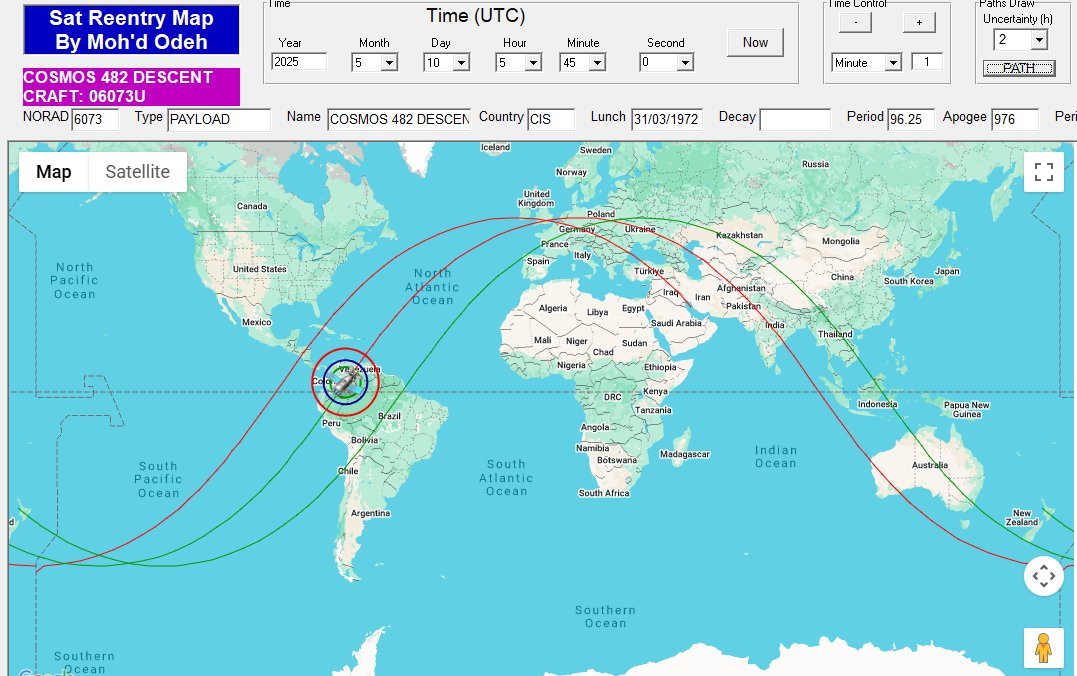Screen dimensions: 1077x676
Task: Select the Map view tab
Action: pyautogui.click(x=54, y=172)
